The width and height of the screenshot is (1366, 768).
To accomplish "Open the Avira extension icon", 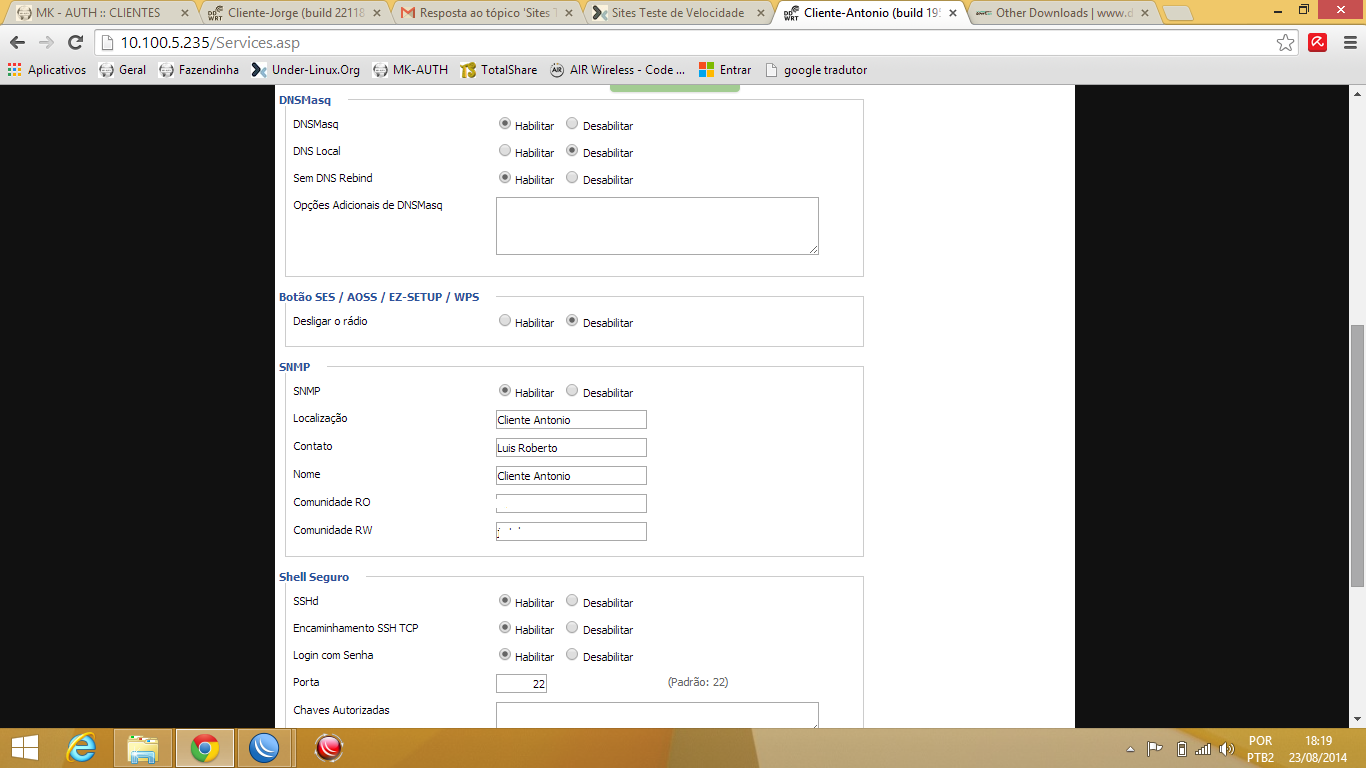I will pos(1318,43).
